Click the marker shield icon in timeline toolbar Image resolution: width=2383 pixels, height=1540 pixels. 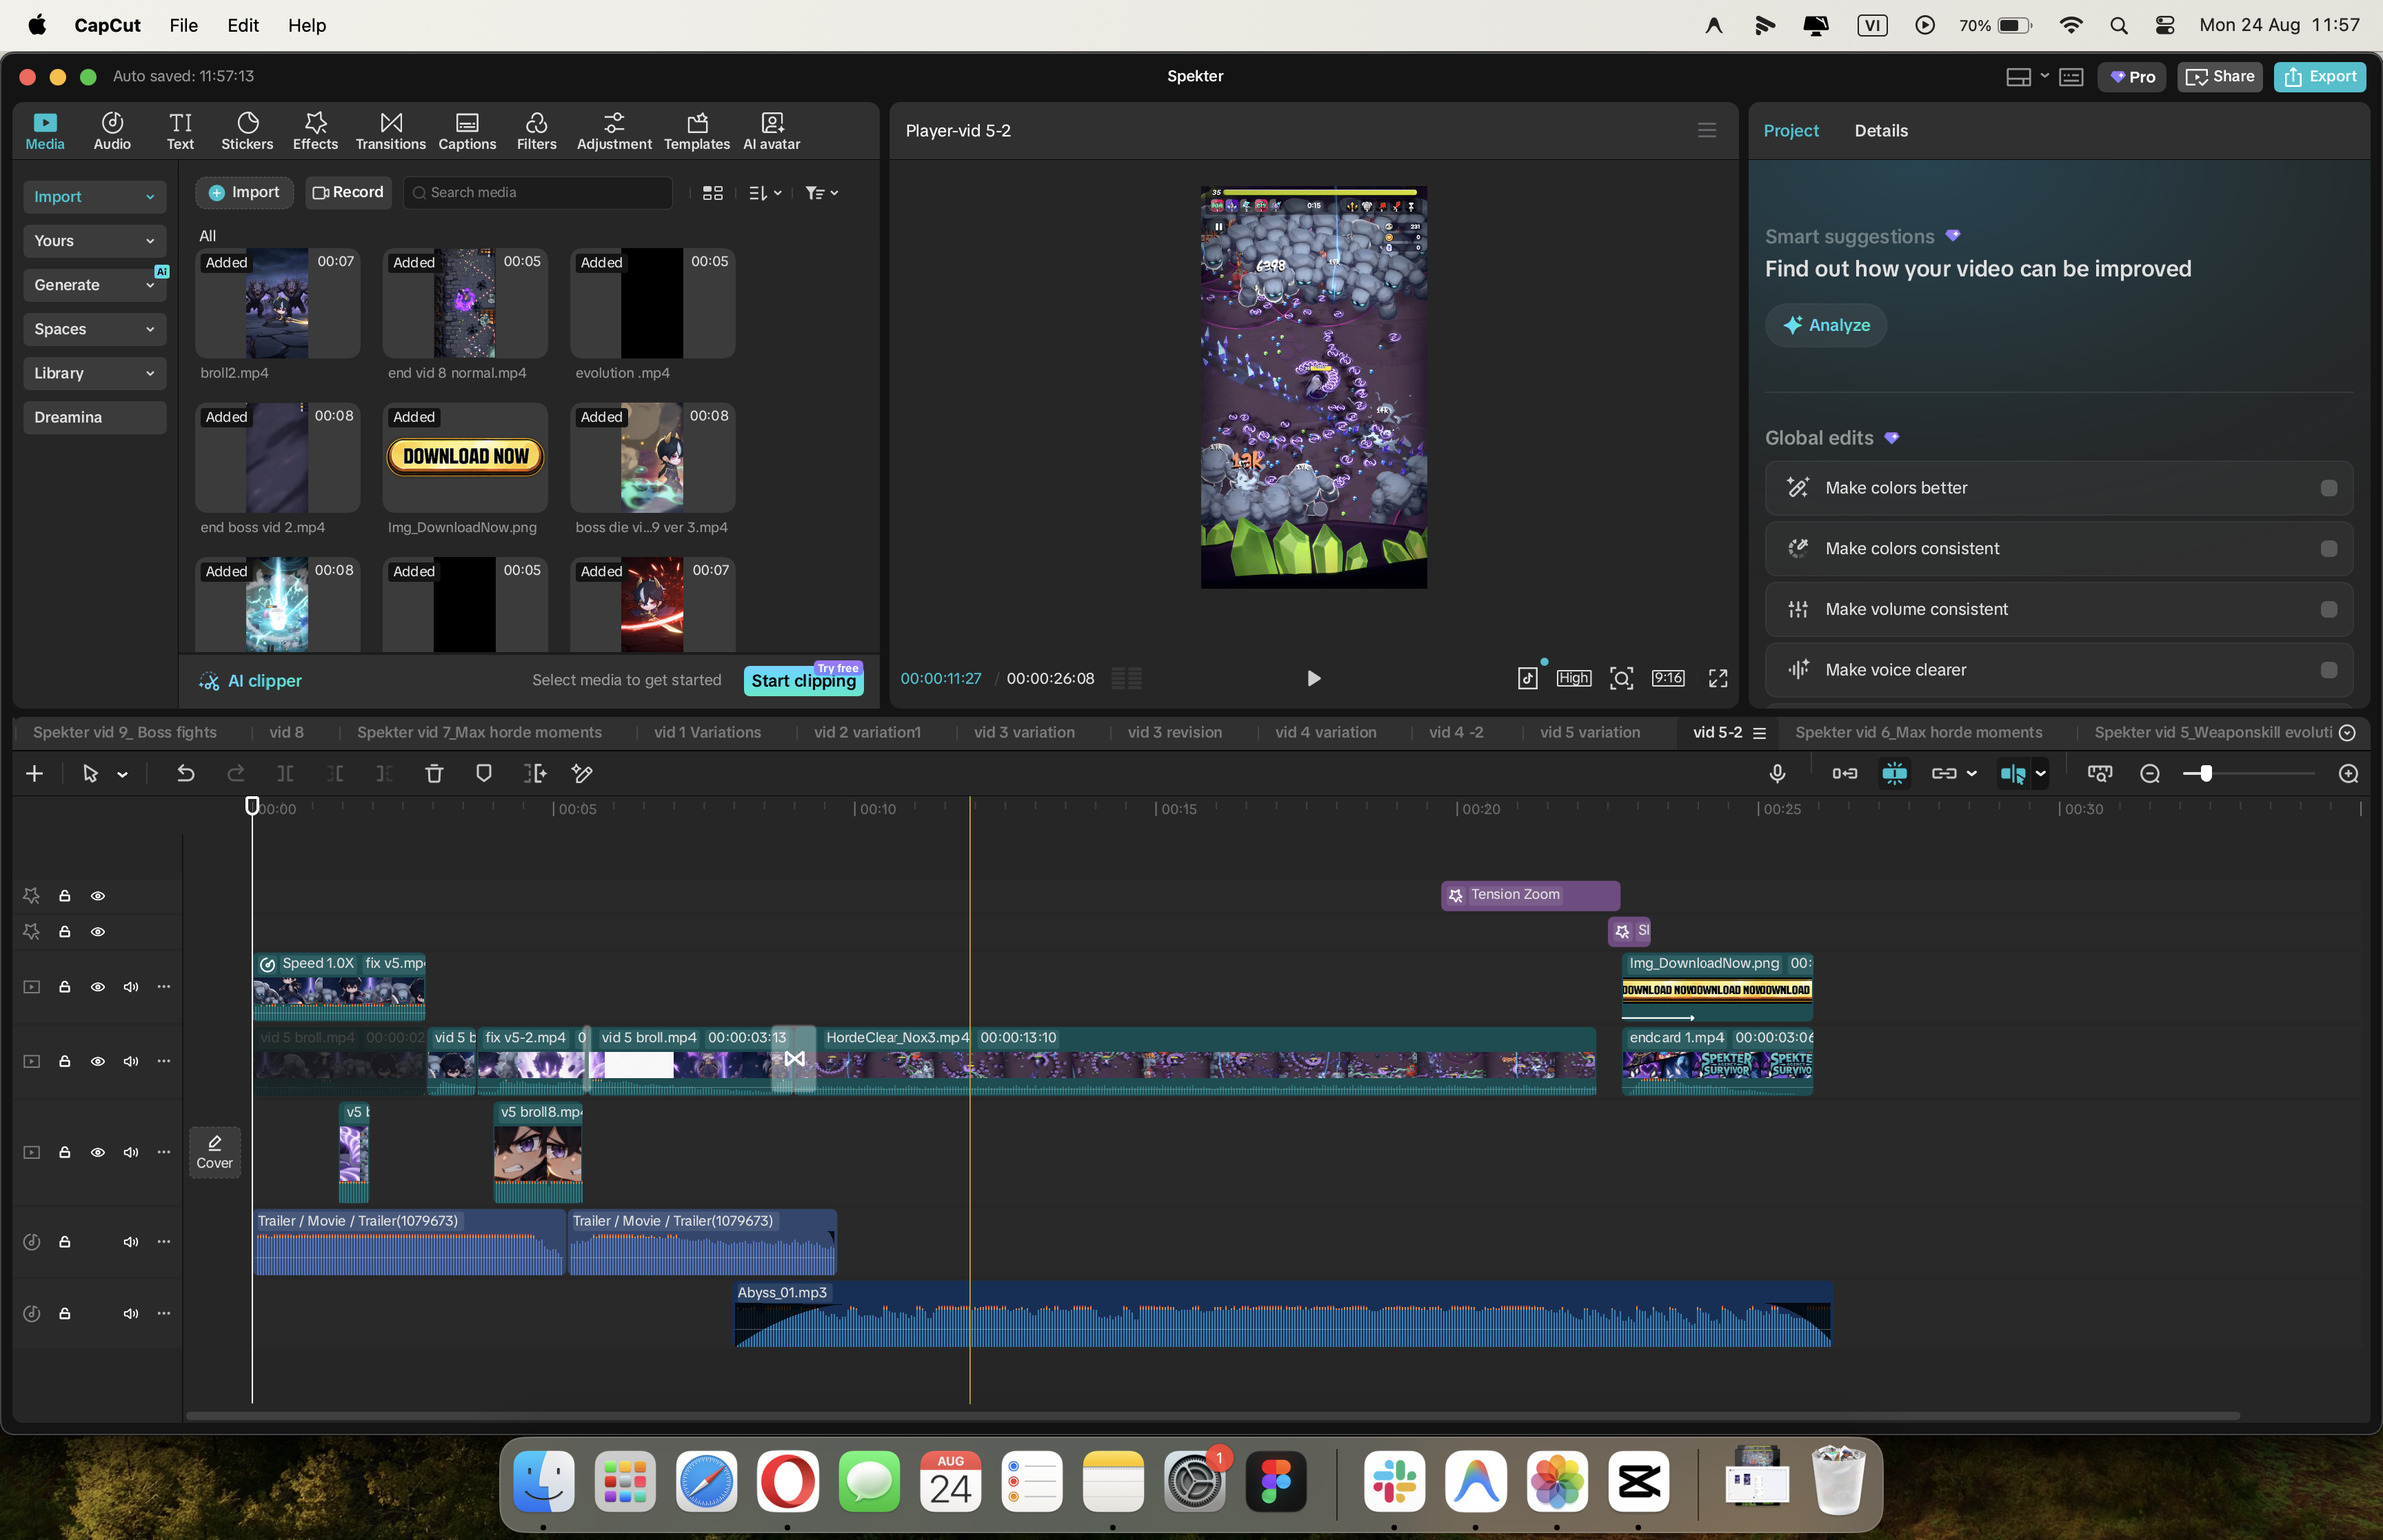[484, 773]
